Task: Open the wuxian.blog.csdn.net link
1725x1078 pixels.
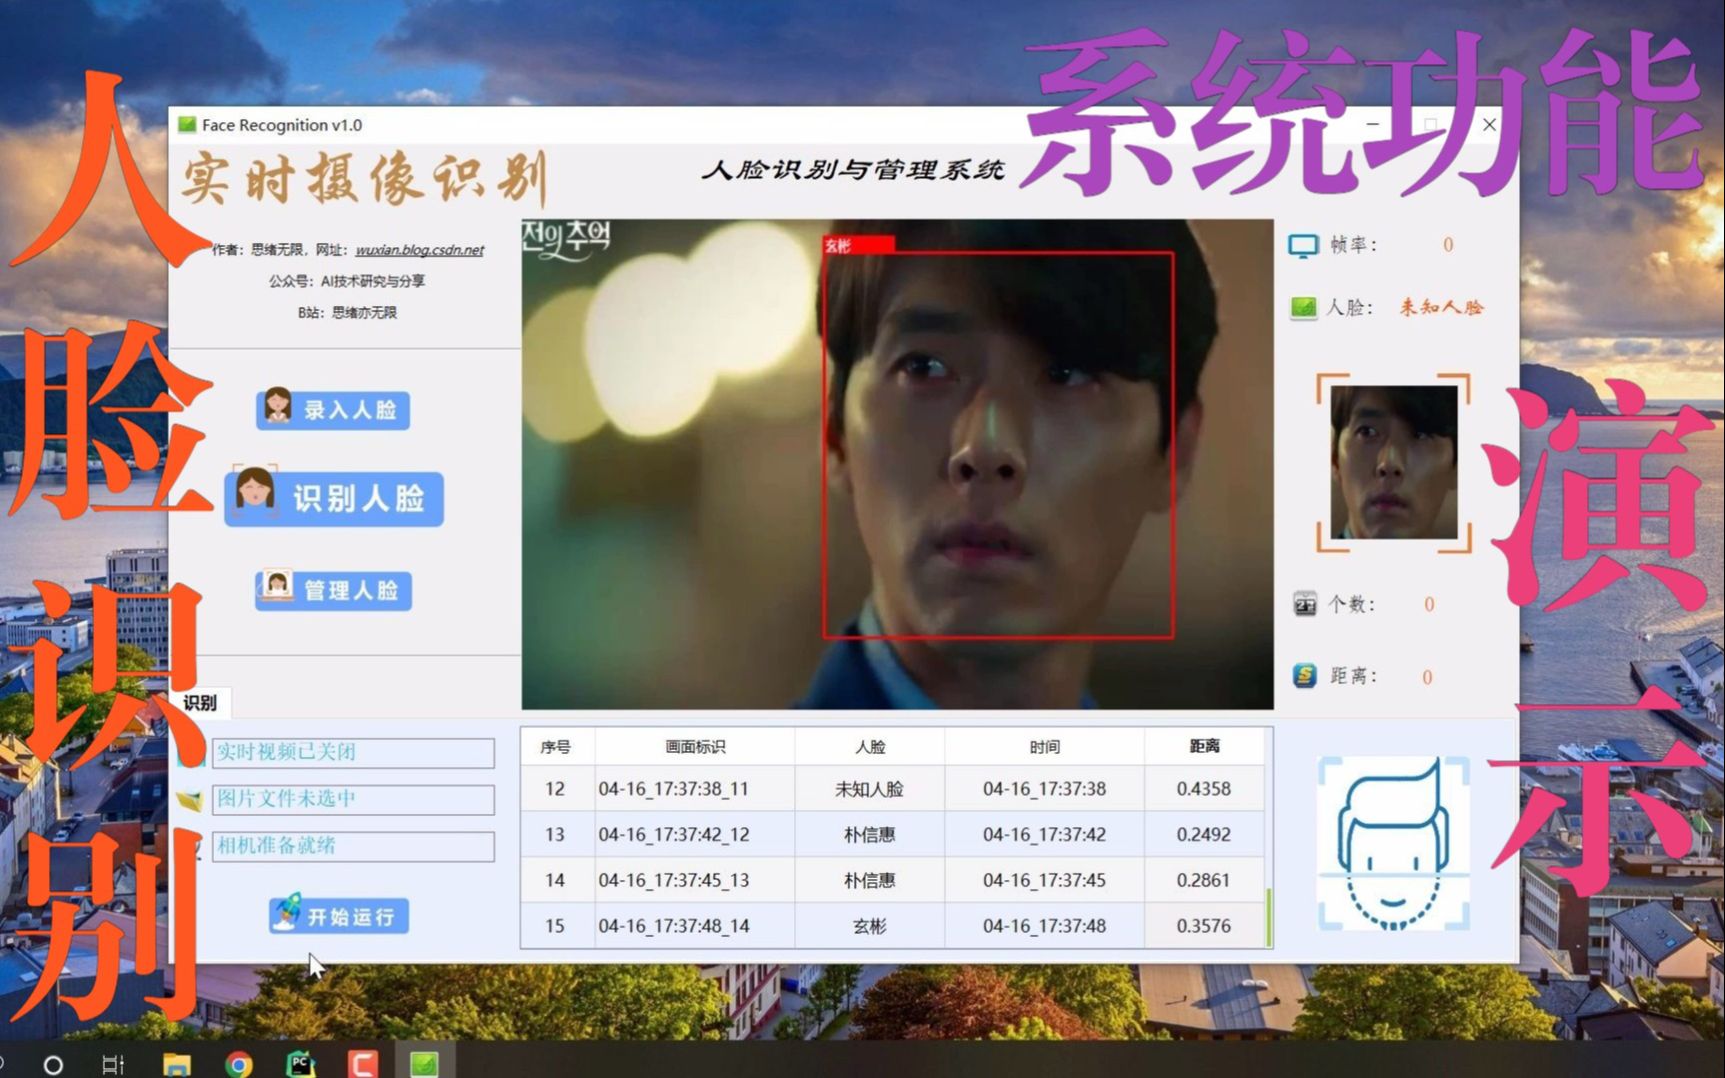Action: click(x=419, y=250)
